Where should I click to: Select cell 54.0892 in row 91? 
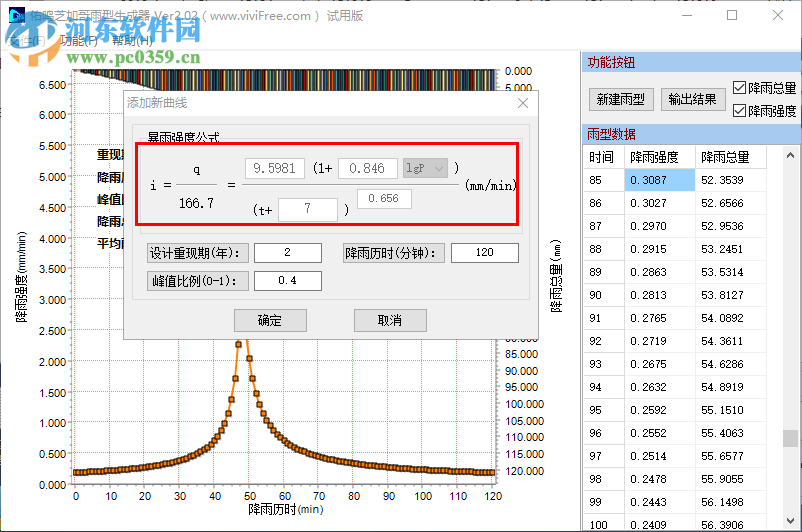[x=730, y=318]
